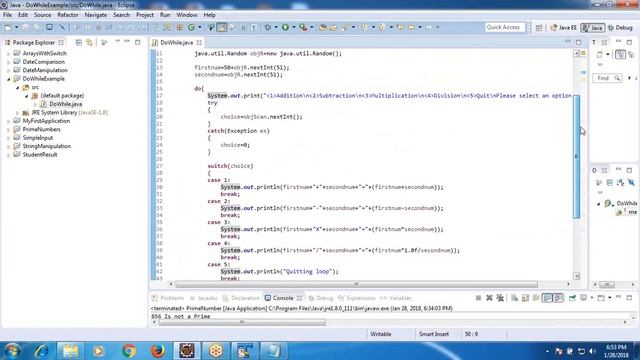Open the File menu
640x360 pixels.
(x=7, y=15)
